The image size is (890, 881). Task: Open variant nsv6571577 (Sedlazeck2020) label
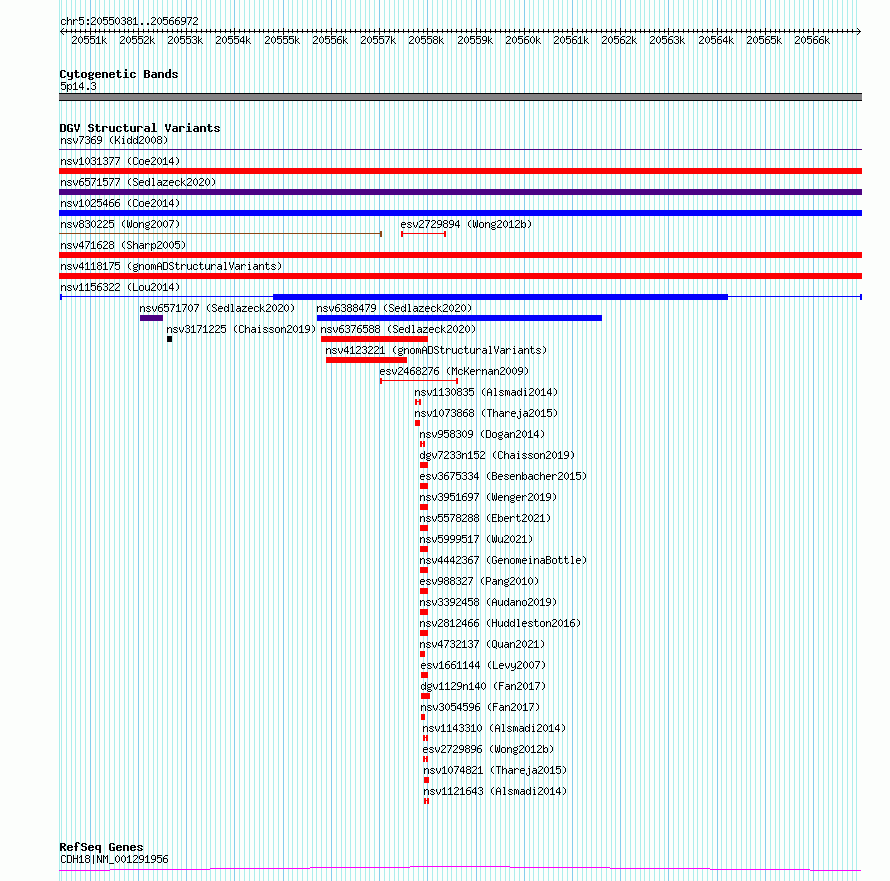(138, 182)
